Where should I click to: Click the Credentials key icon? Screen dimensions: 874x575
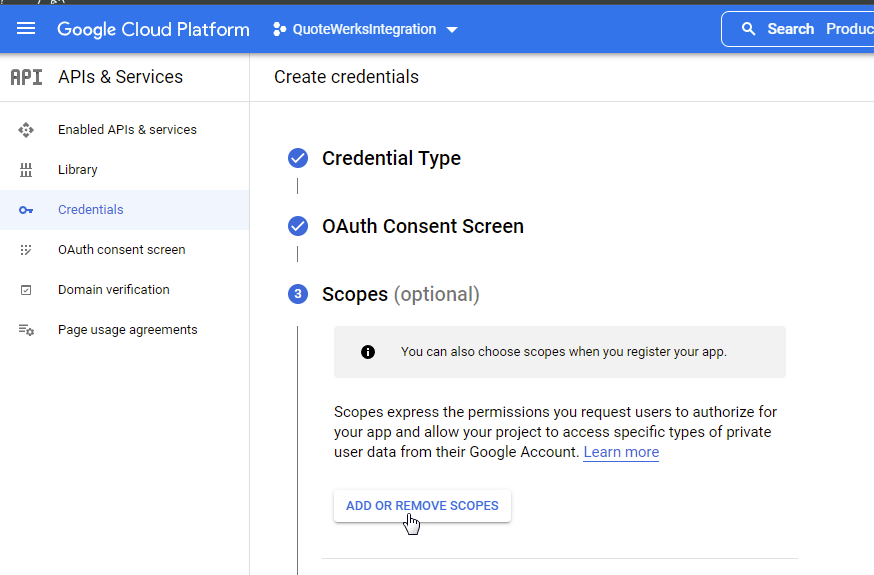26,210
